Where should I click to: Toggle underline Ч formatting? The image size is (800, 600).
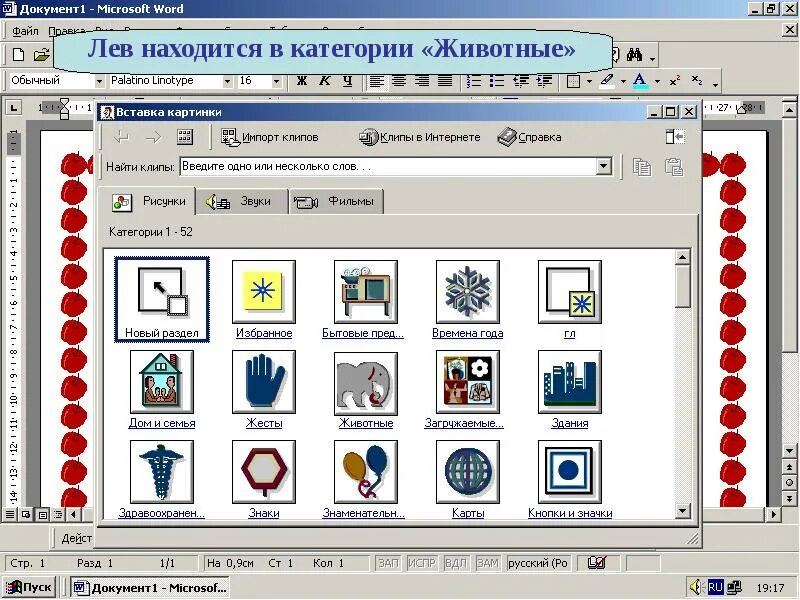(348, 81)
